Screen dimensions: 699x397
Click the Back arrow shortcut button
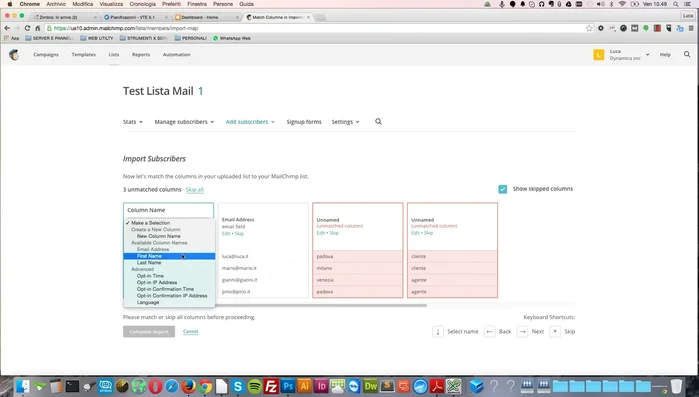[489, 332]
